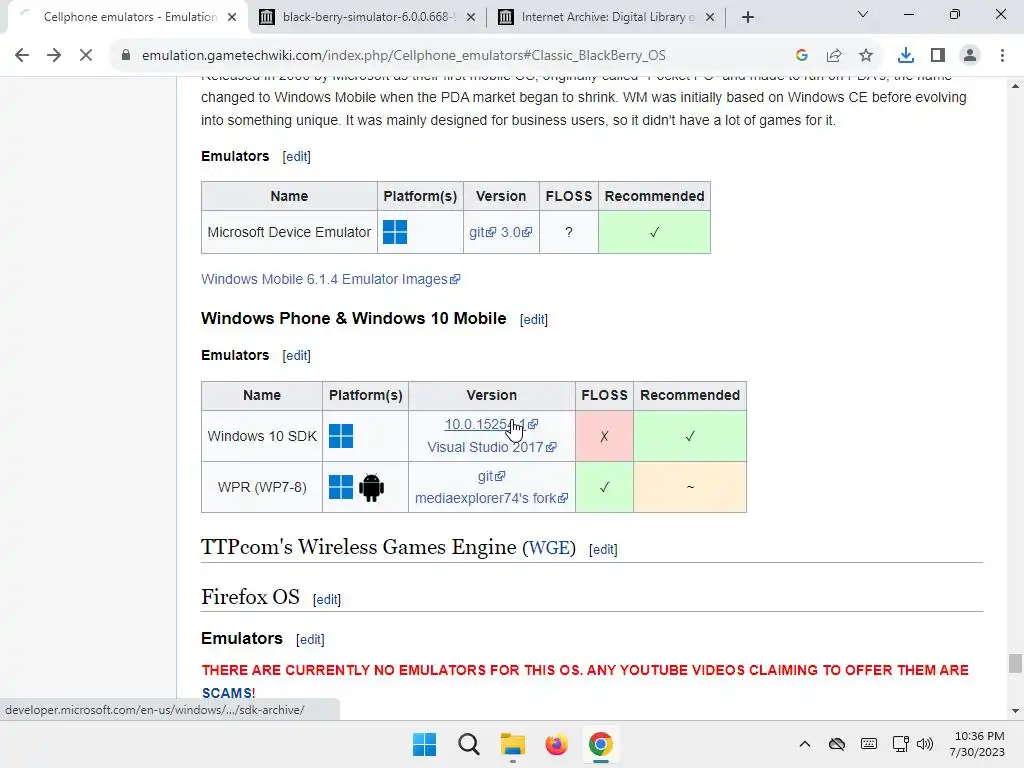Go back to the previous page
This screenshot has height=768, width=1024.
click(22, 56)
